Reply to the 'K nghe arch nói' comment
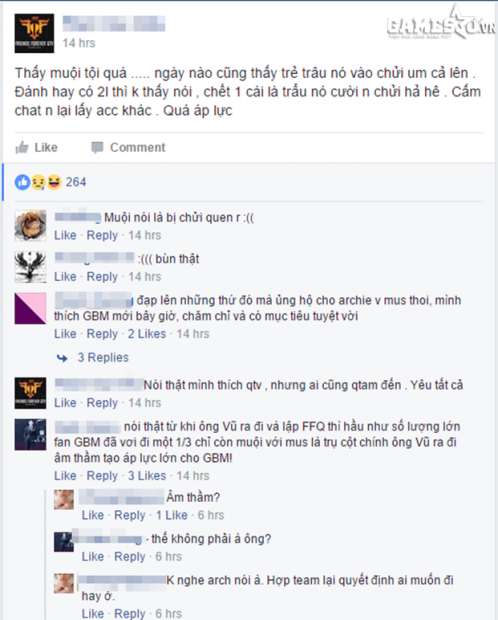The width and height of the screenshot is (498, 620). (130, 614)
